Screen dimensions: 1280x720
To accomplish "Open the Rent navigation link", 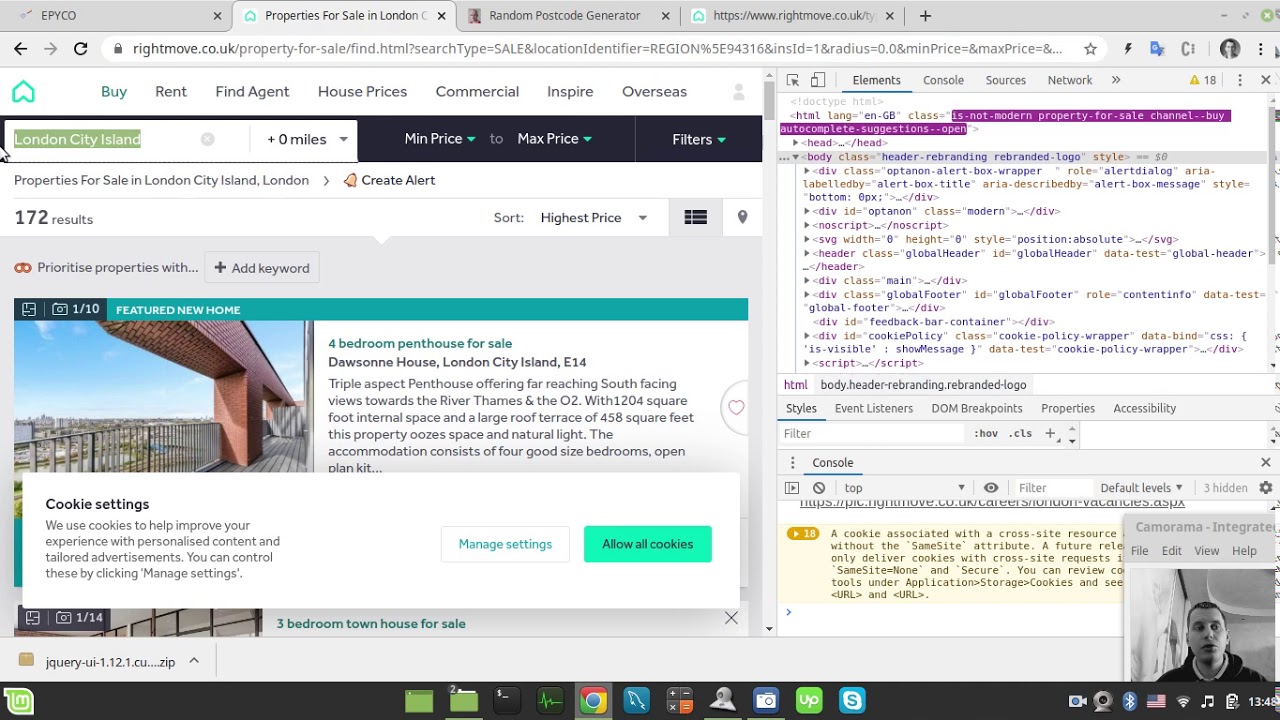I will pos(171,92).
